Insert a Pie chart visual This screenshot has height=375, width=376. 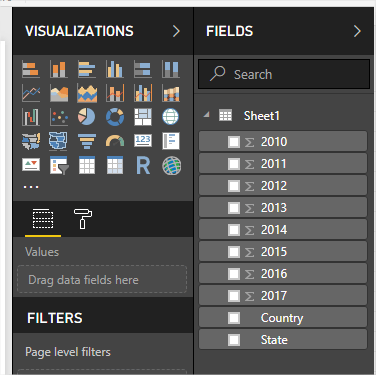(87, 117)
